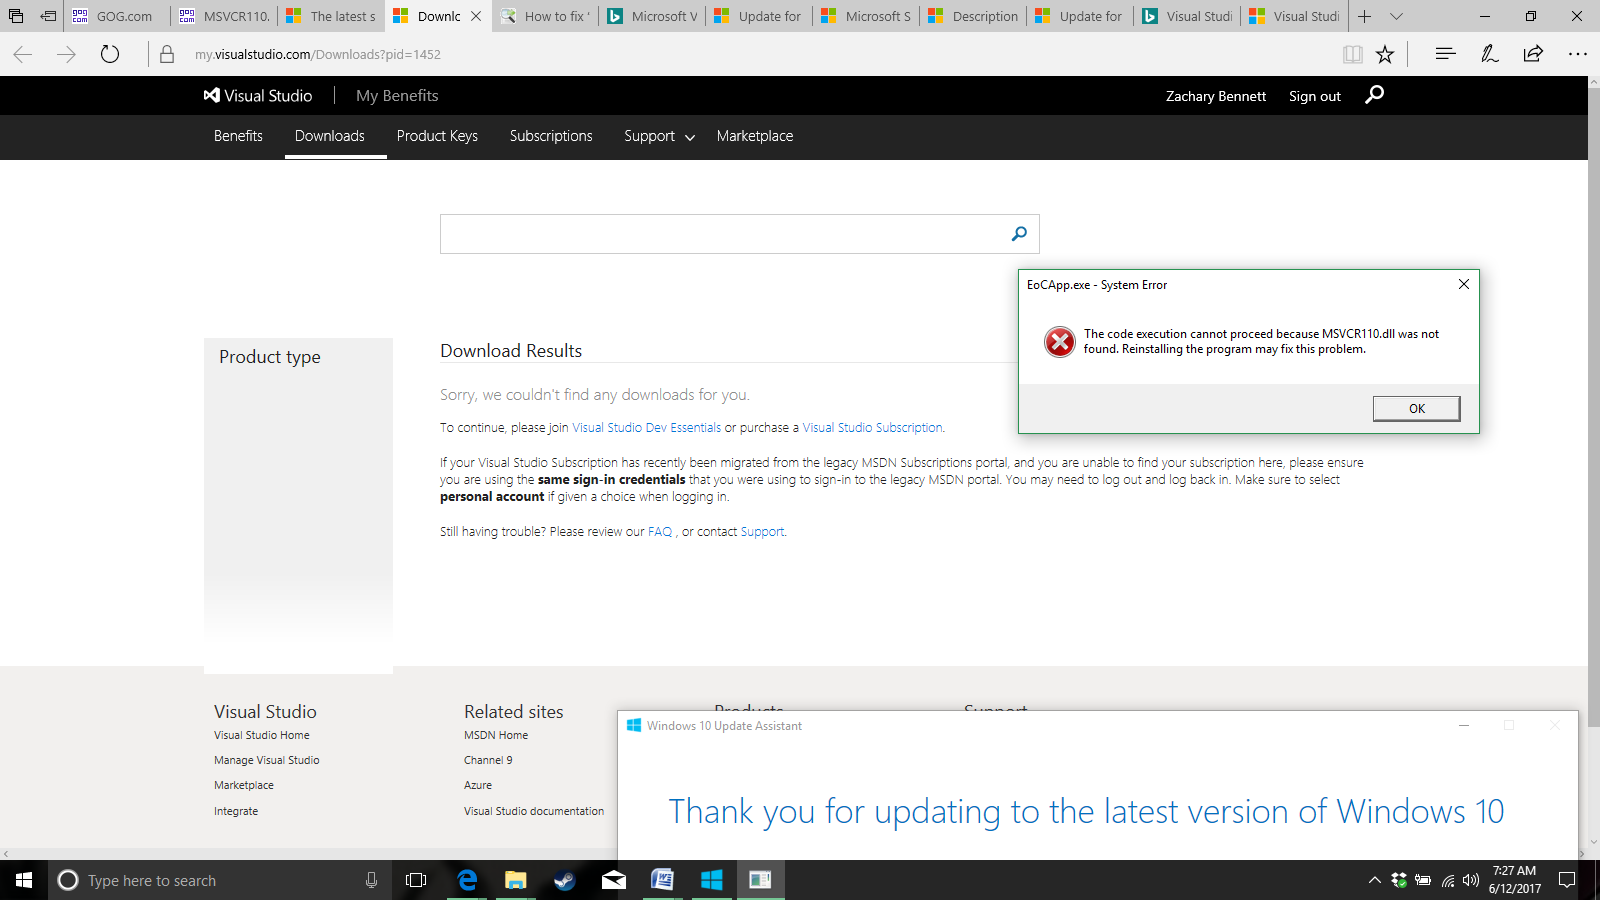1600x900 pixels.
Task: Click the My Benefits header link
Action: 397,95
